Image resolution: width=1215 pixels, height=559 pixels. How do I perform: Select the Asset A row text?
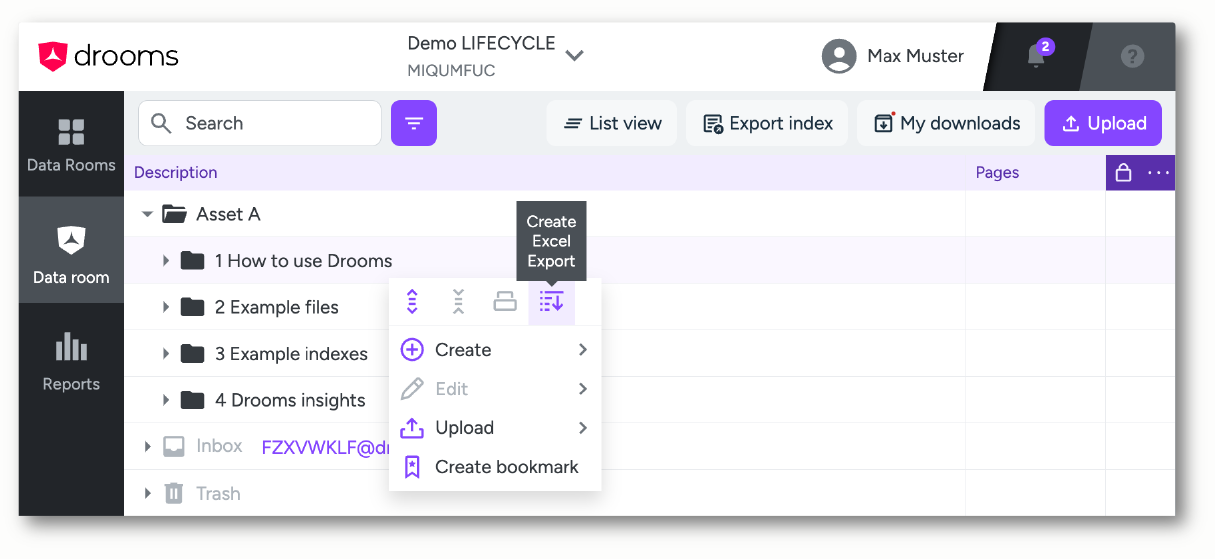point(228,214)
